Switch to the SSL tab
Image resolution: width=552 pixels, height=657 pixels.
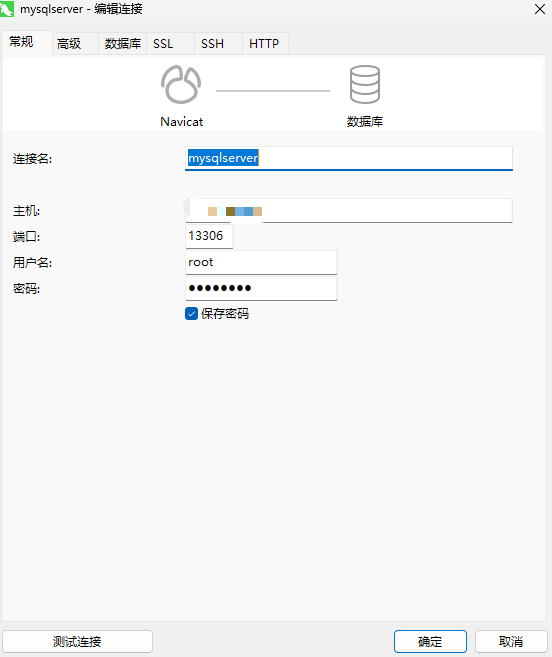click(170, 44)
